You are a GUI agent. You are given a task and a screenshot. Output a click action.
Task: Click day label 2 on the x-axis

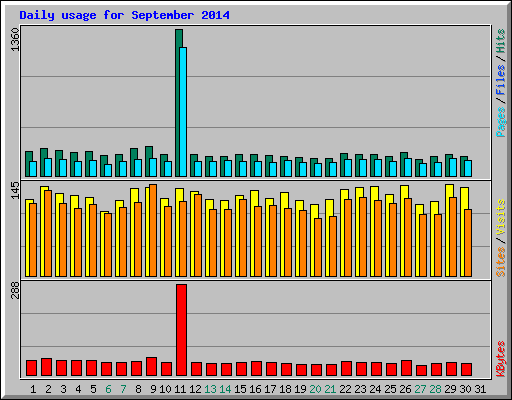[x=48, y=389]
